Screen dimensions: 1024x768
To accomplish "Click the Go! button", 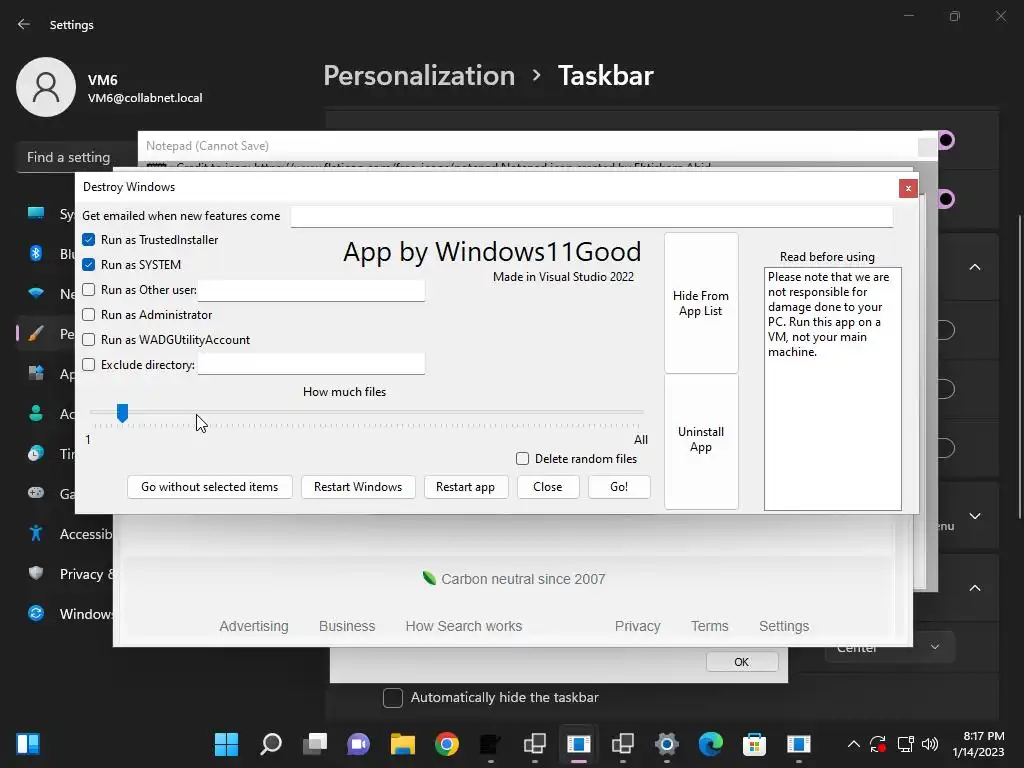I will click(619, 487).
